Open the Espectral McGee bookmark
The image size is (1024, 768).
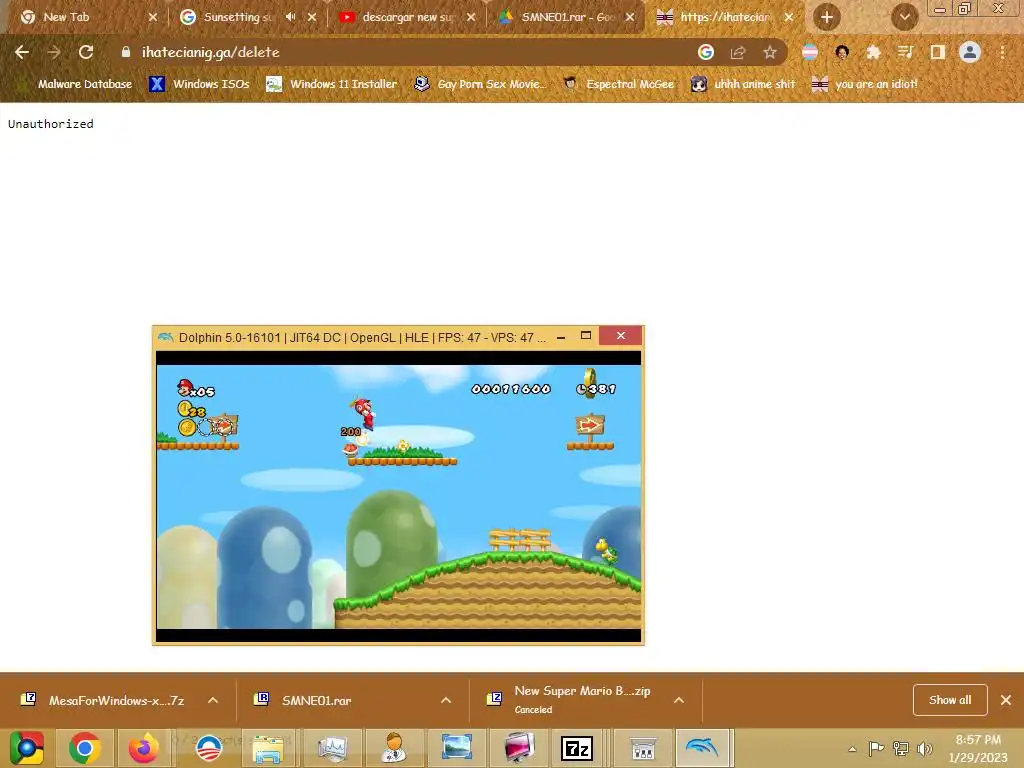point(618,84)
